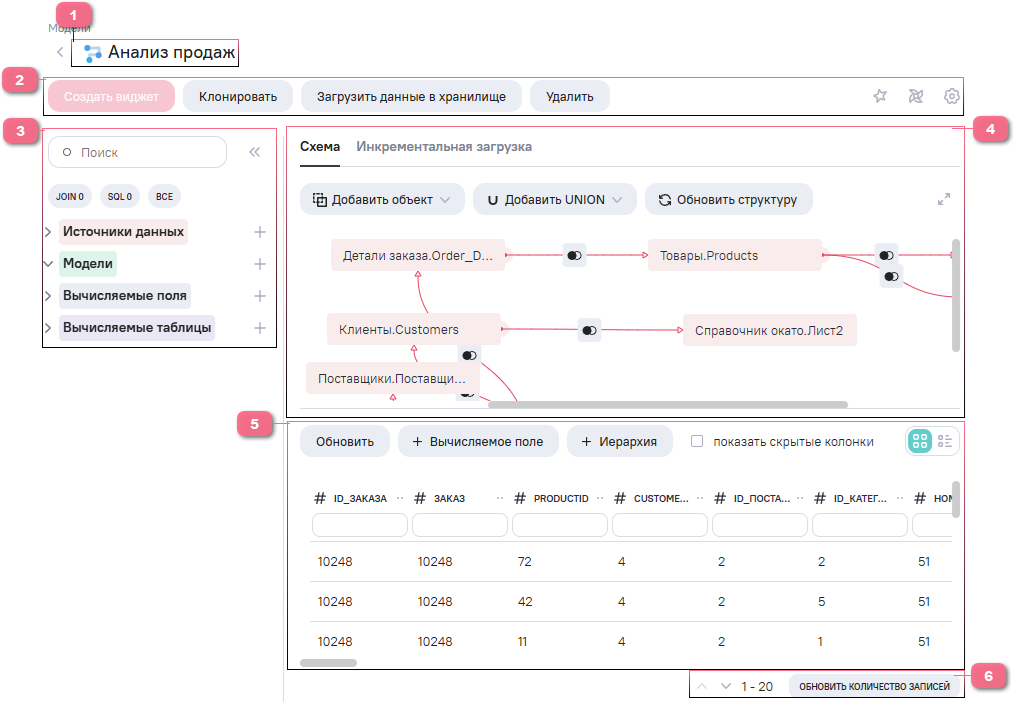The width and height of the screenshot is (1014, 702).
Task: Switch to Инкрементальная загрузка tab
Action: pos(444,147)
